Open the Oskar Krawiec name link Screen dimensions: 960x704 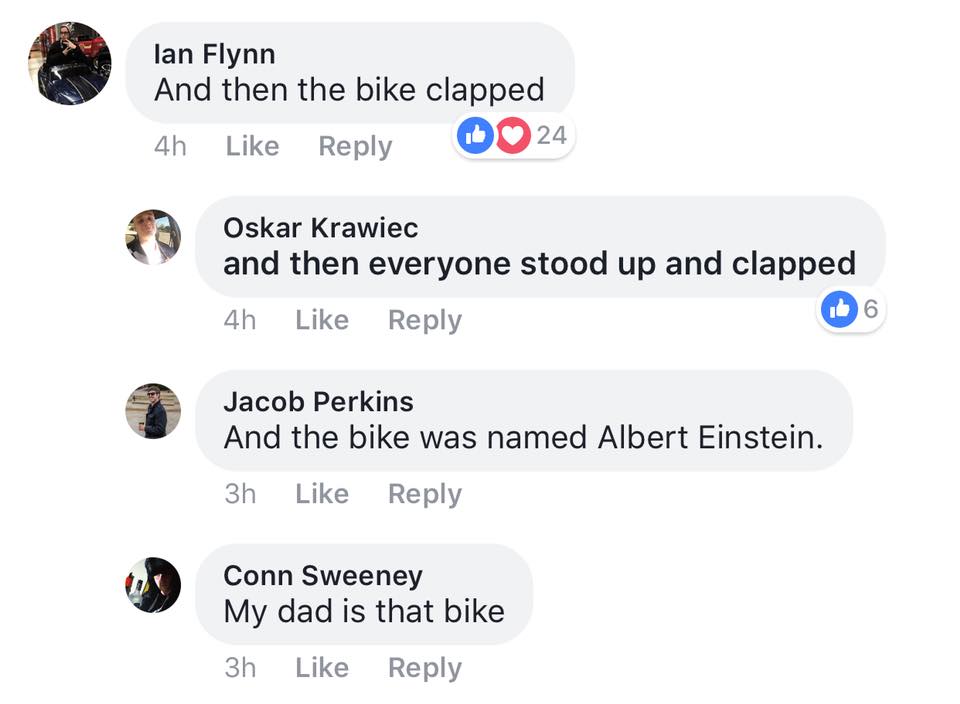coord(321,228)
